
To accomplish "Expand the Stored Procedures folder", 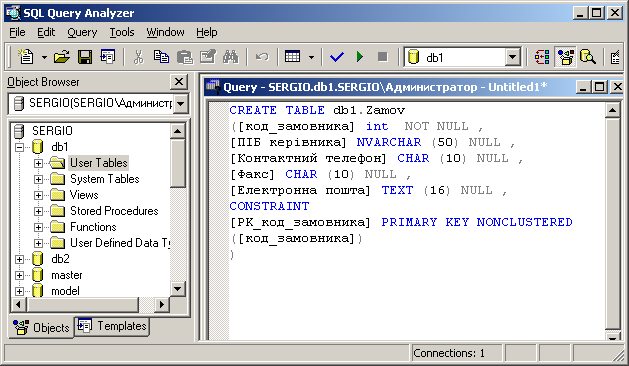I will [x=38, y=211].
